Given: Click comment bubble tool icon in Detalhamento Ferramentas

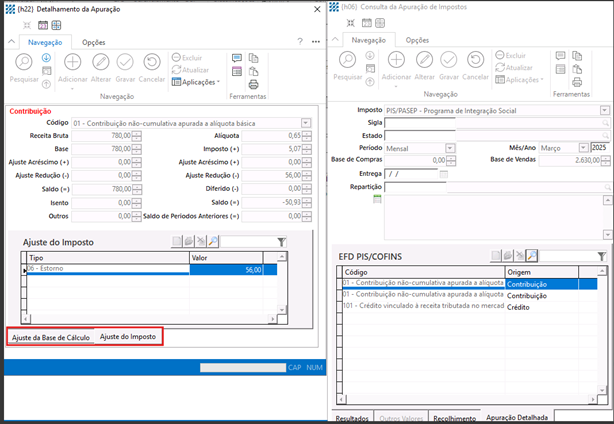Looking at the screenshot, I should pos(237,58).
